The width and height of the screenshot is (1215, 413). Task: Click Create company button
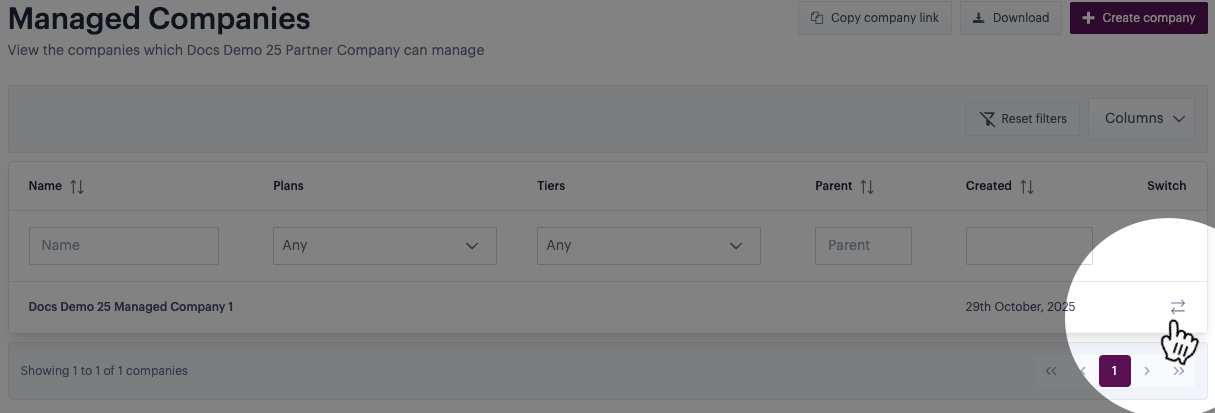pos(1138,18)
